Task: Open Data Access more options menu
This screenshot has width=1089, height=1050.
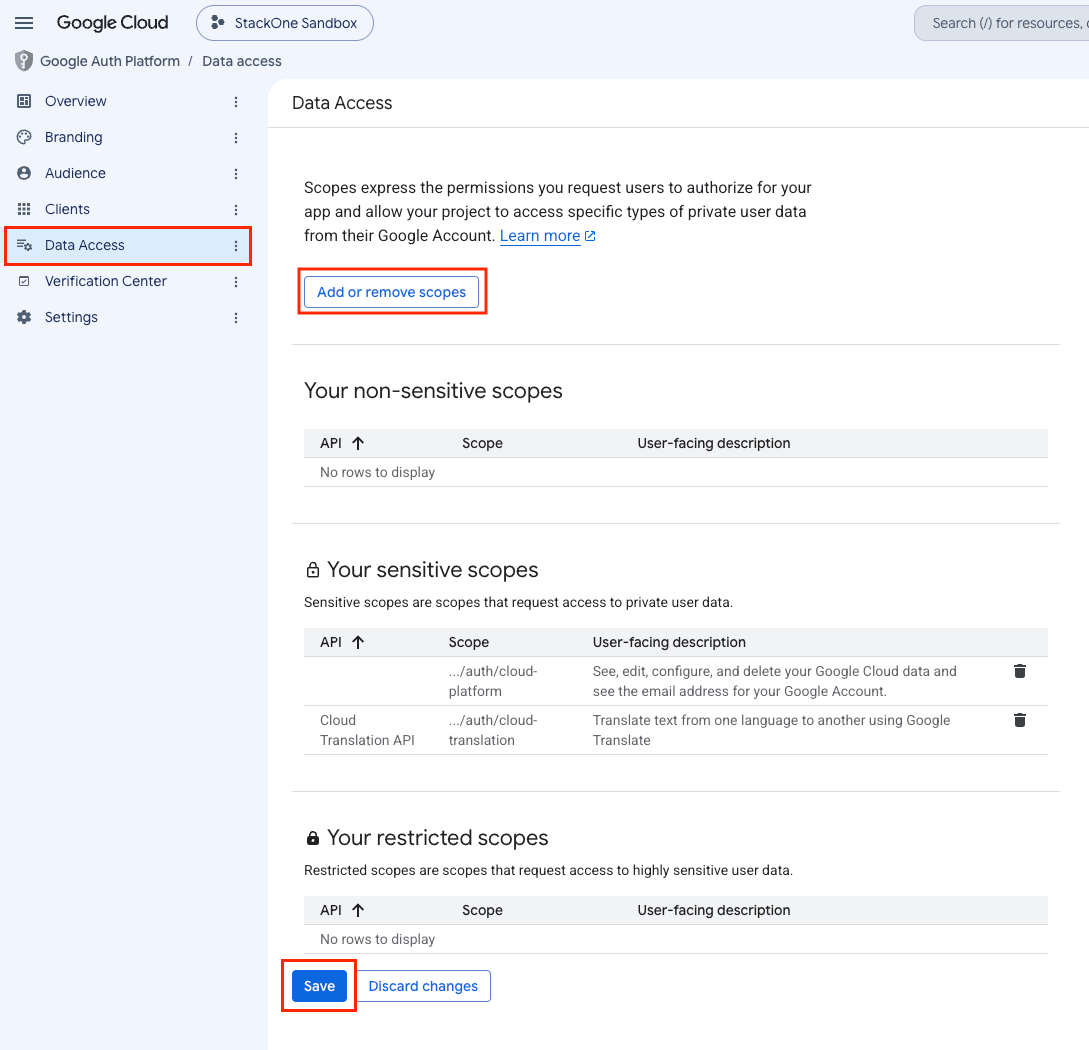Action: [x=236, y=247]
